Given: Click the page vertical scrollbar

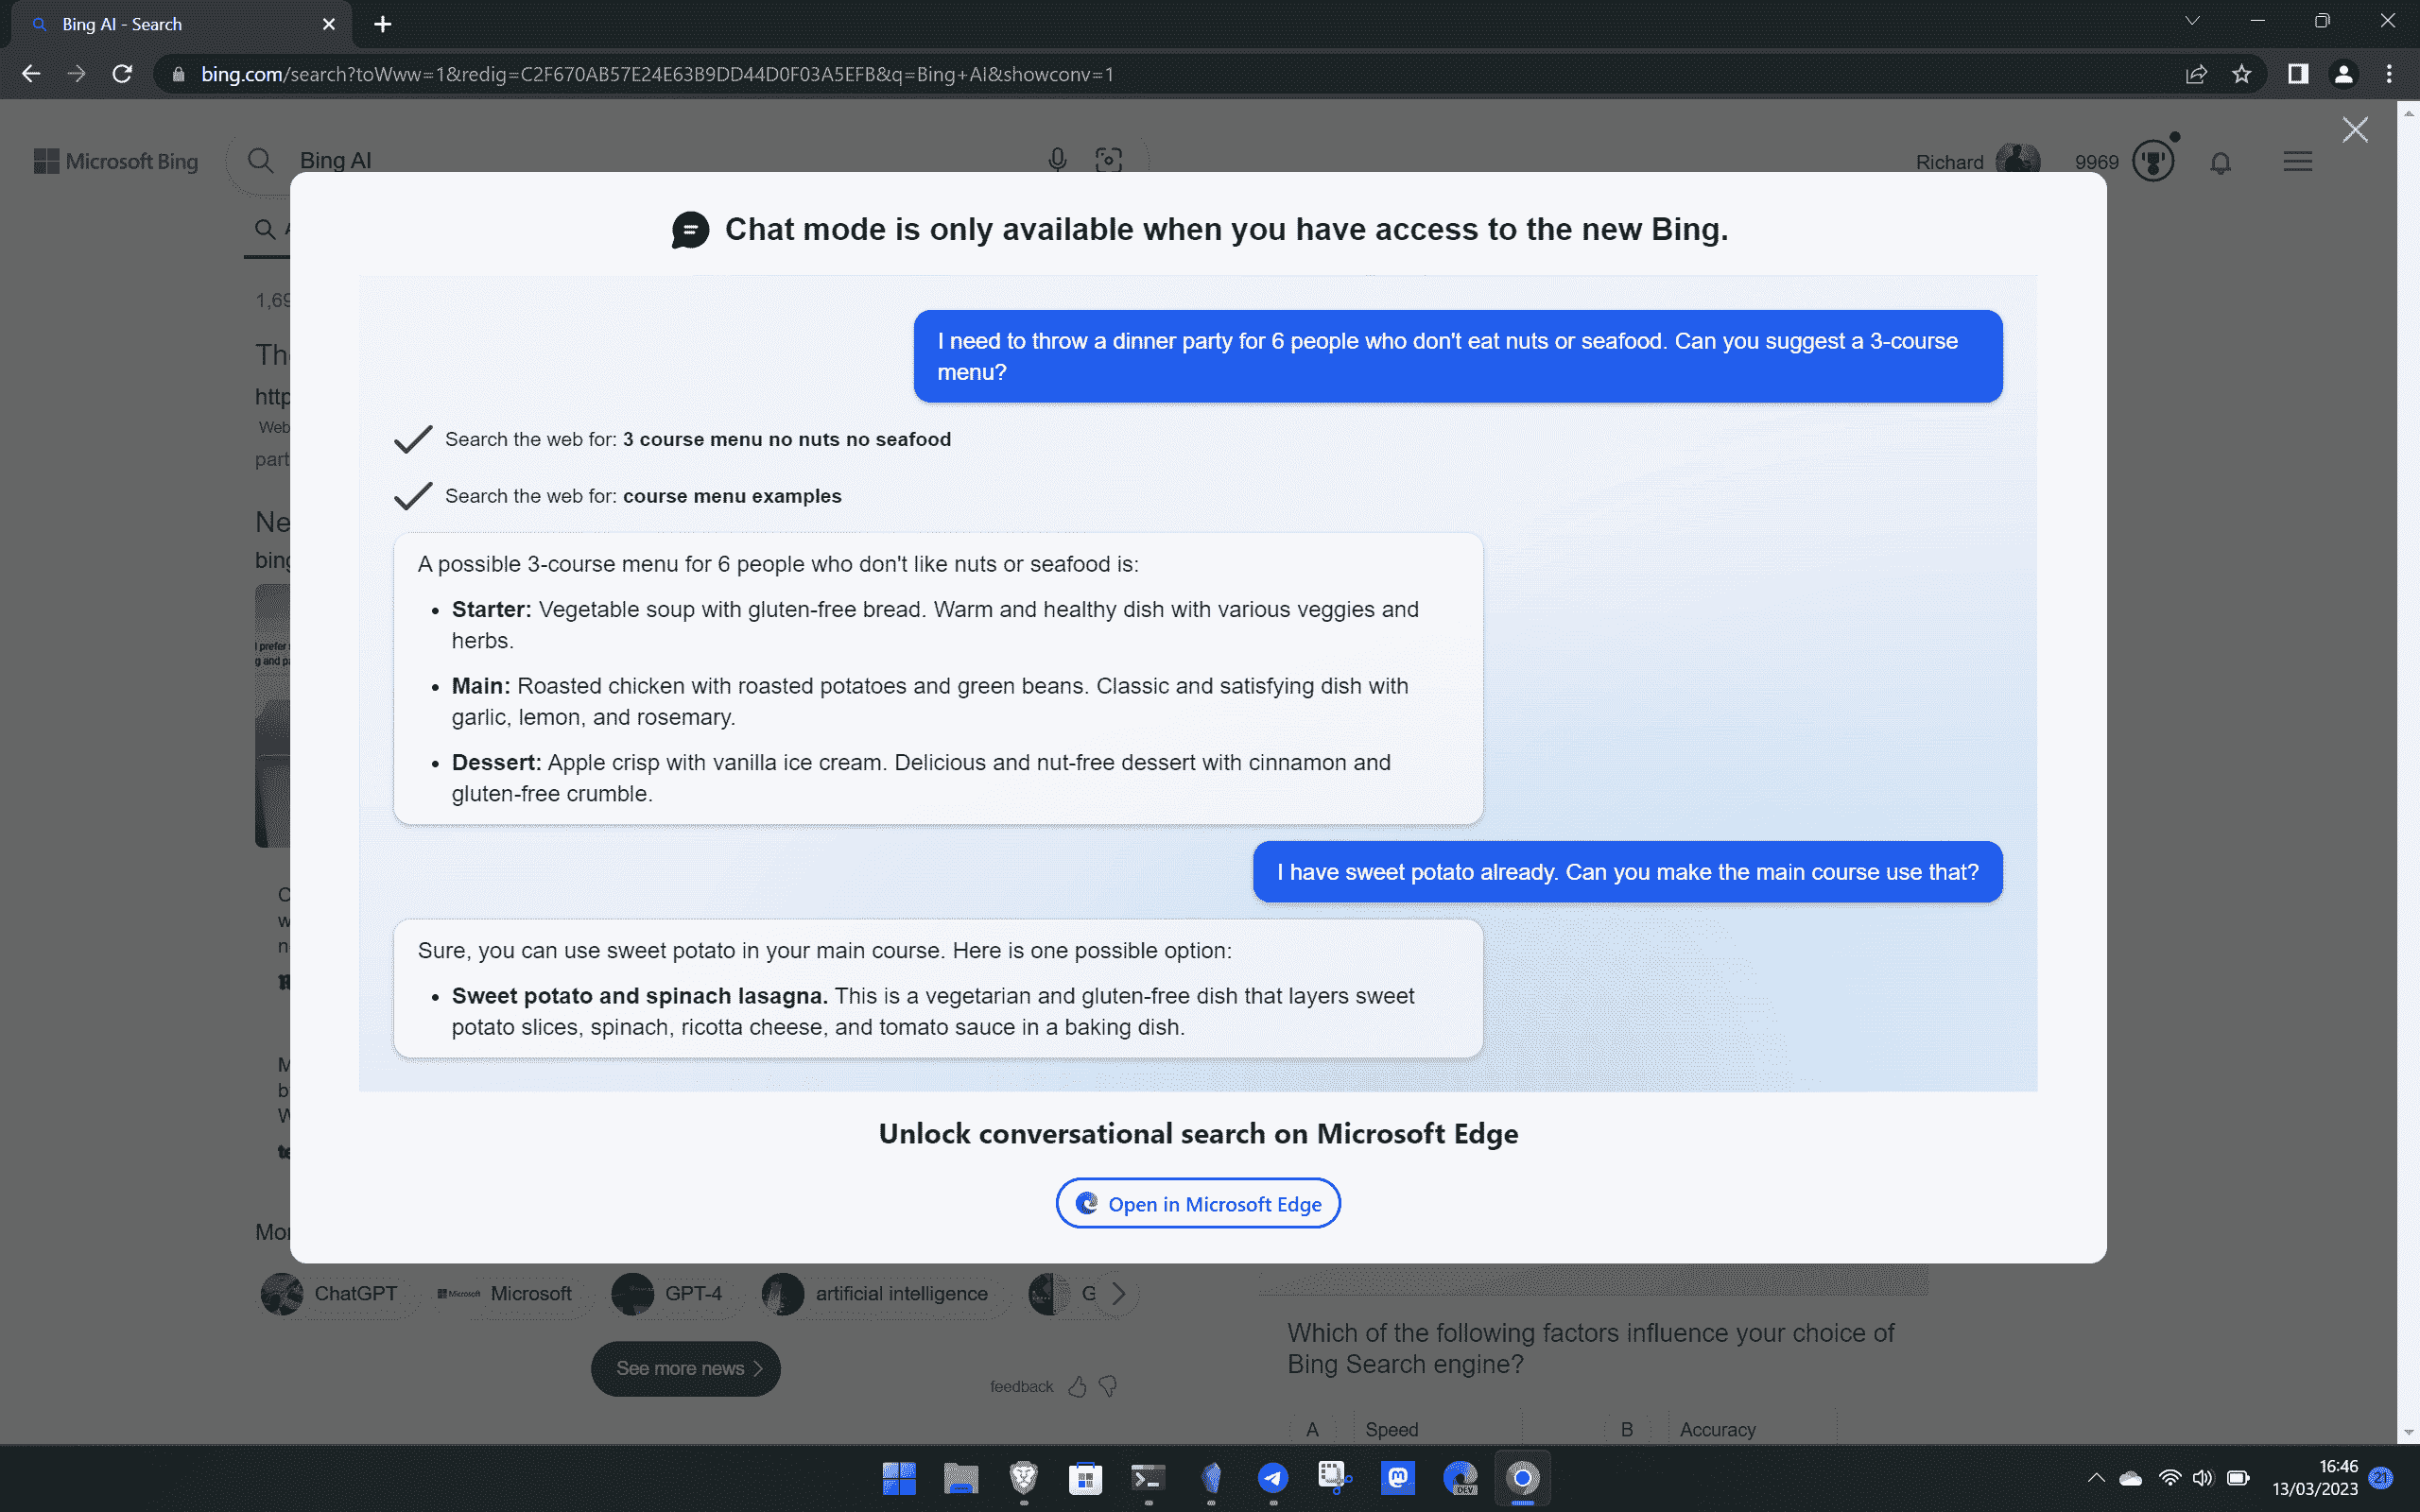Looking at the screenshot, I should pyautogui.click(x=2408, y=770).
